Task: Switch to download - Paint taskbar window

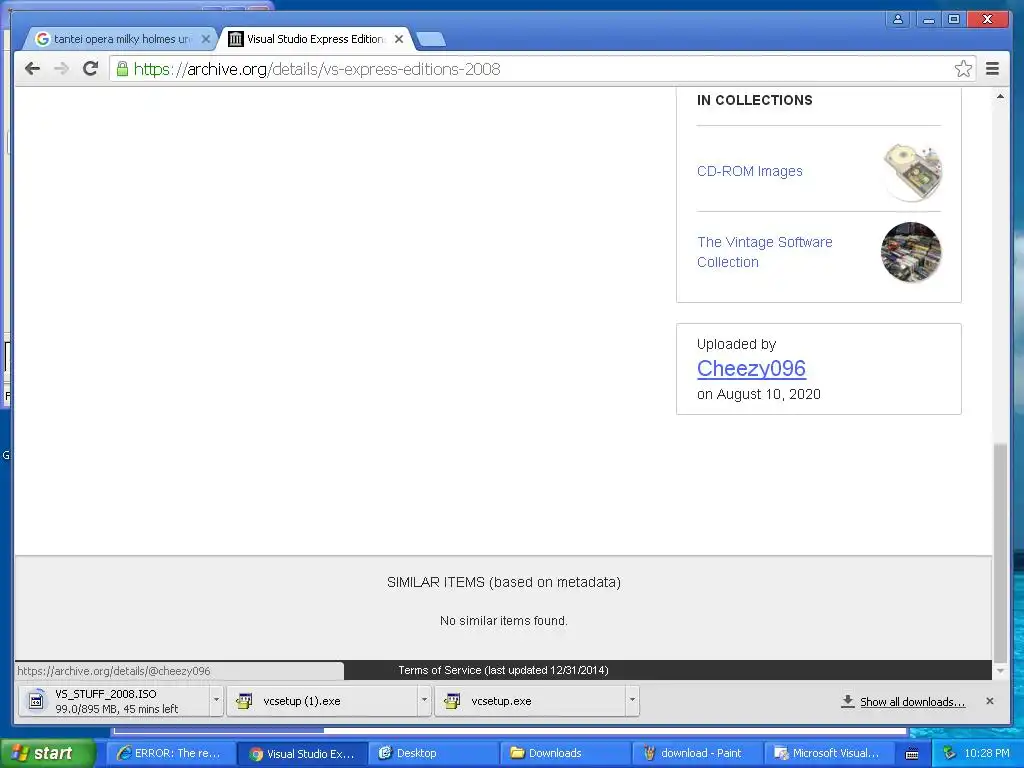Action: (x=696, y=754)
